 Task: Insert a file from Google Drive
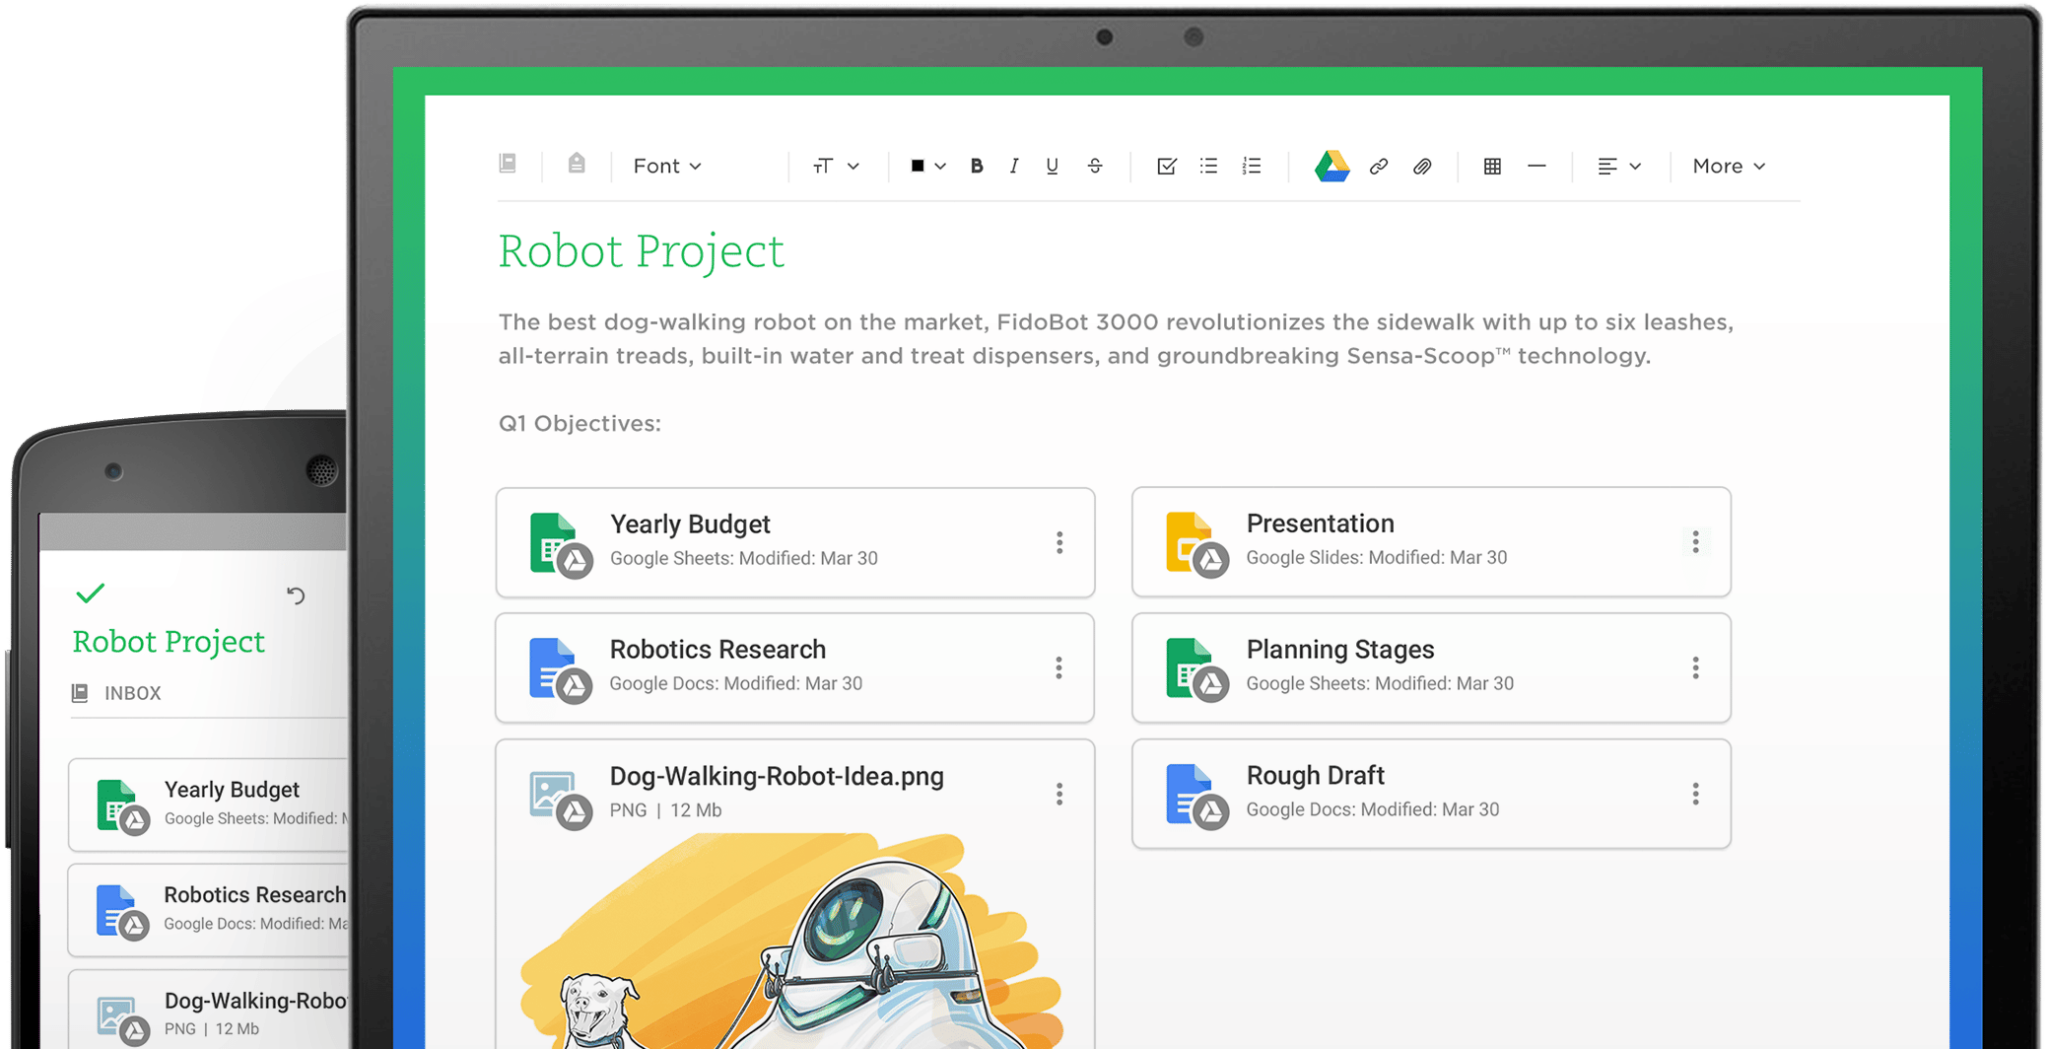[x=1330, y=166]
